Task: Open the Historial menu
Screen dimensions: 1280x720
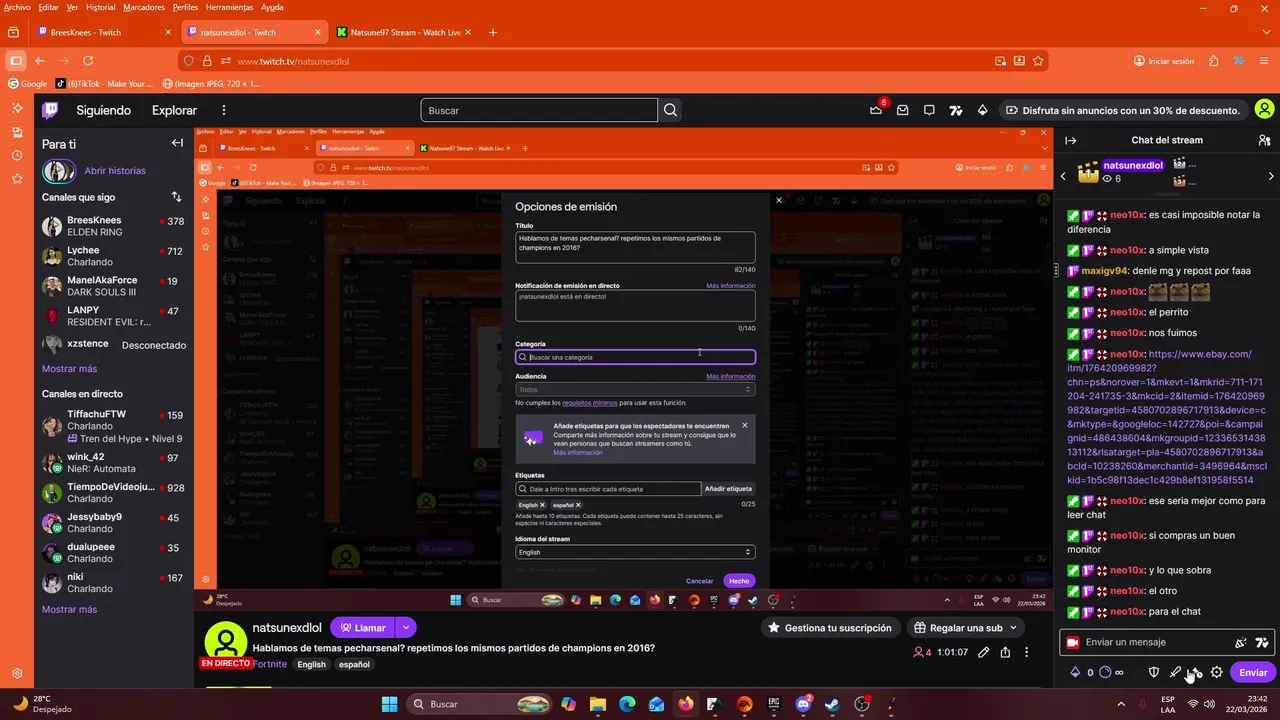Action: (100, 7)
